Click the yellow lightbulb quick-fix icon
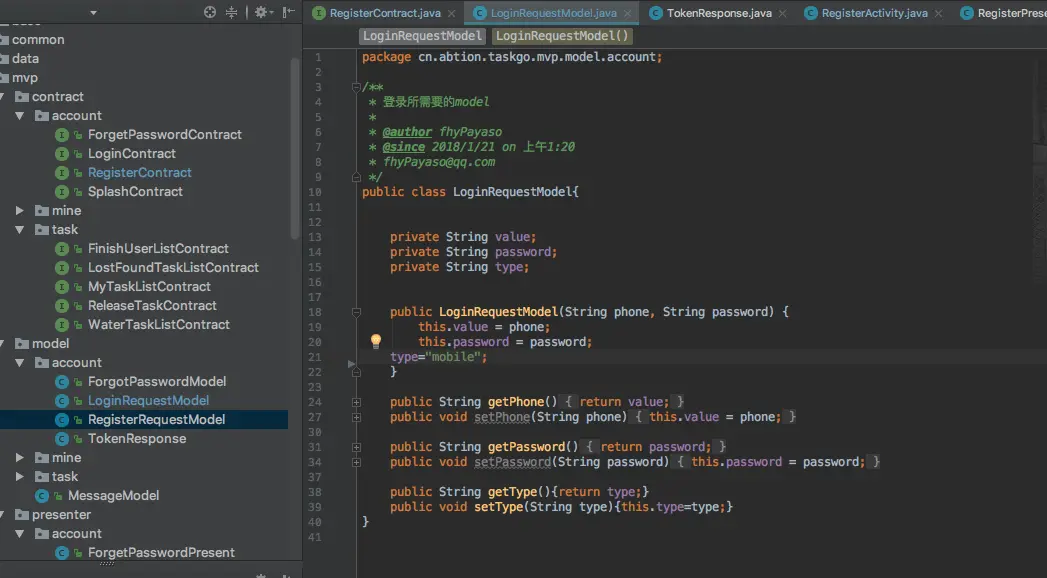 click(376, 341)
